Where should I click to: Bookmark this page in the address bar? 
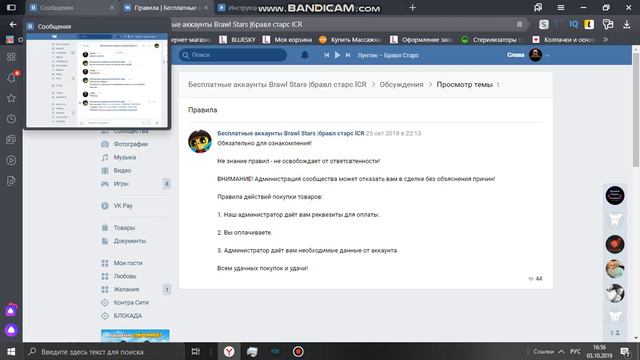[519, 24]
